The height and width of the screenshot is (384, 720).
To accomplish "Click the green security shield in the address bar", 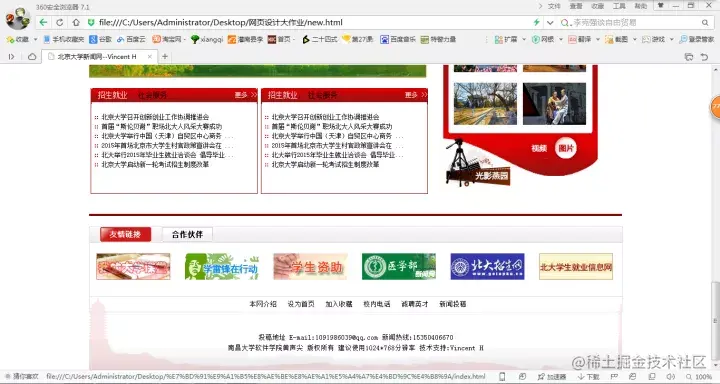I will [91, 22].
